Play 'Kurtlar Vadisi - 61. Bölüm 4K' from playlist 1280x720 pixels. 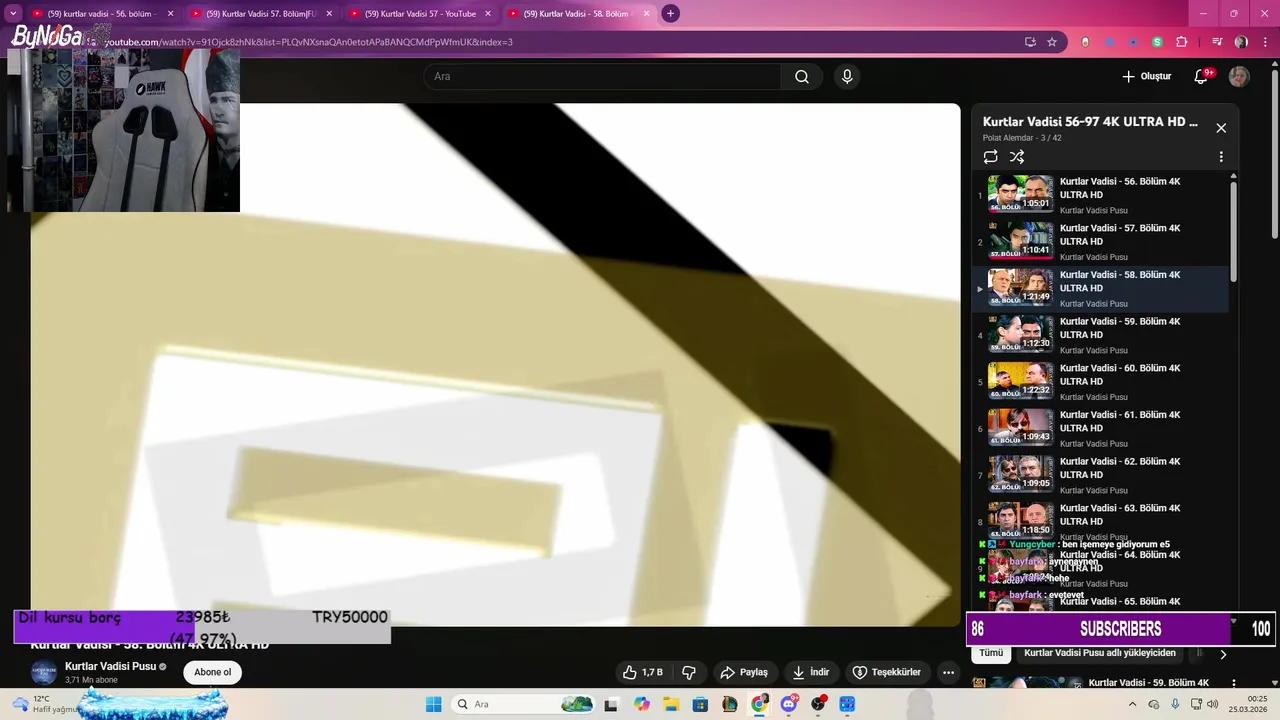tap(1101, 428)
